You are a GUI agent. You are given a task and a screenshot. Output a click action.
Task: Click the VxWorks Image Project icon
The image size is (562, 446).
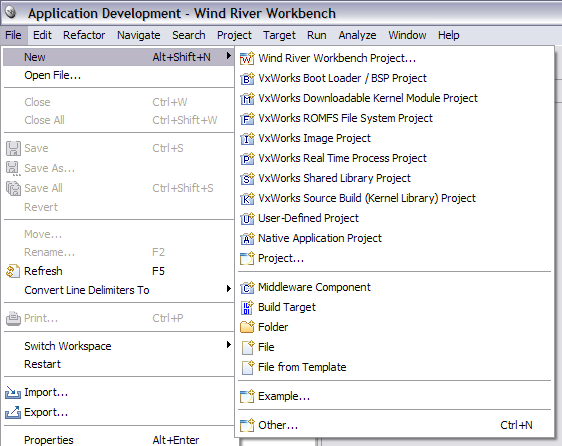247,138
